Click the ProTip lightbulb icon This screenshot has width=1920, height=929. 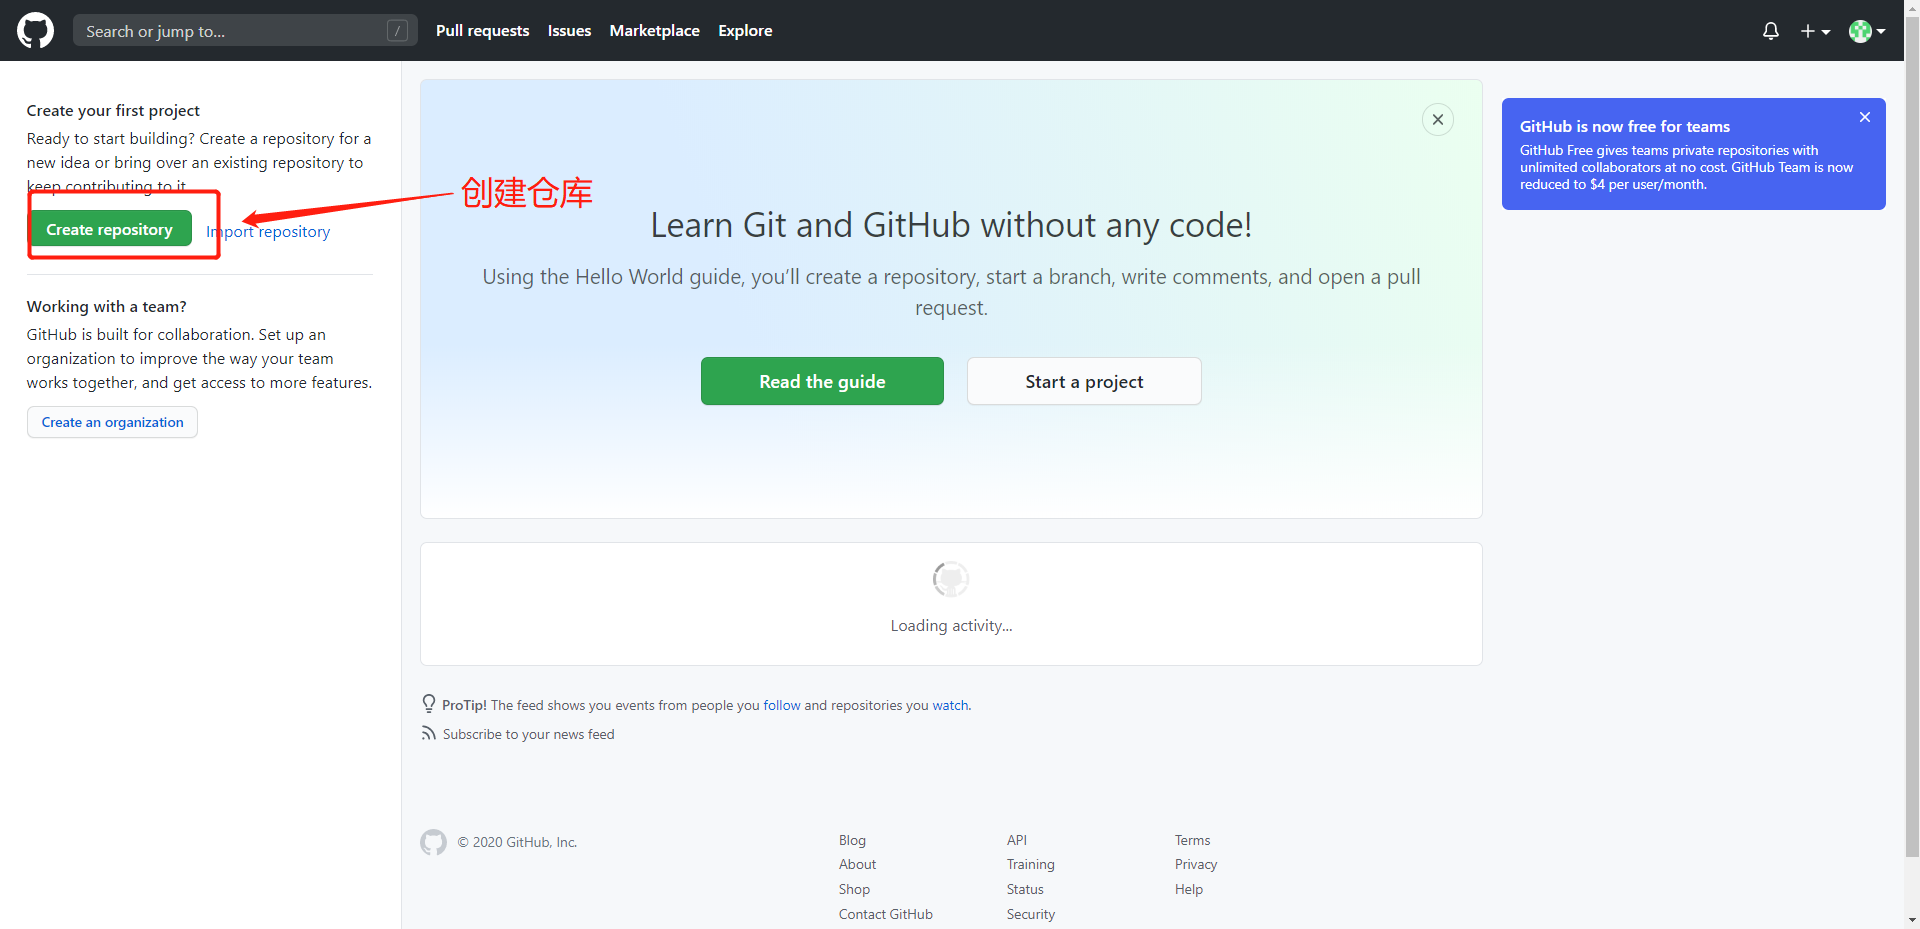[429, 704]
